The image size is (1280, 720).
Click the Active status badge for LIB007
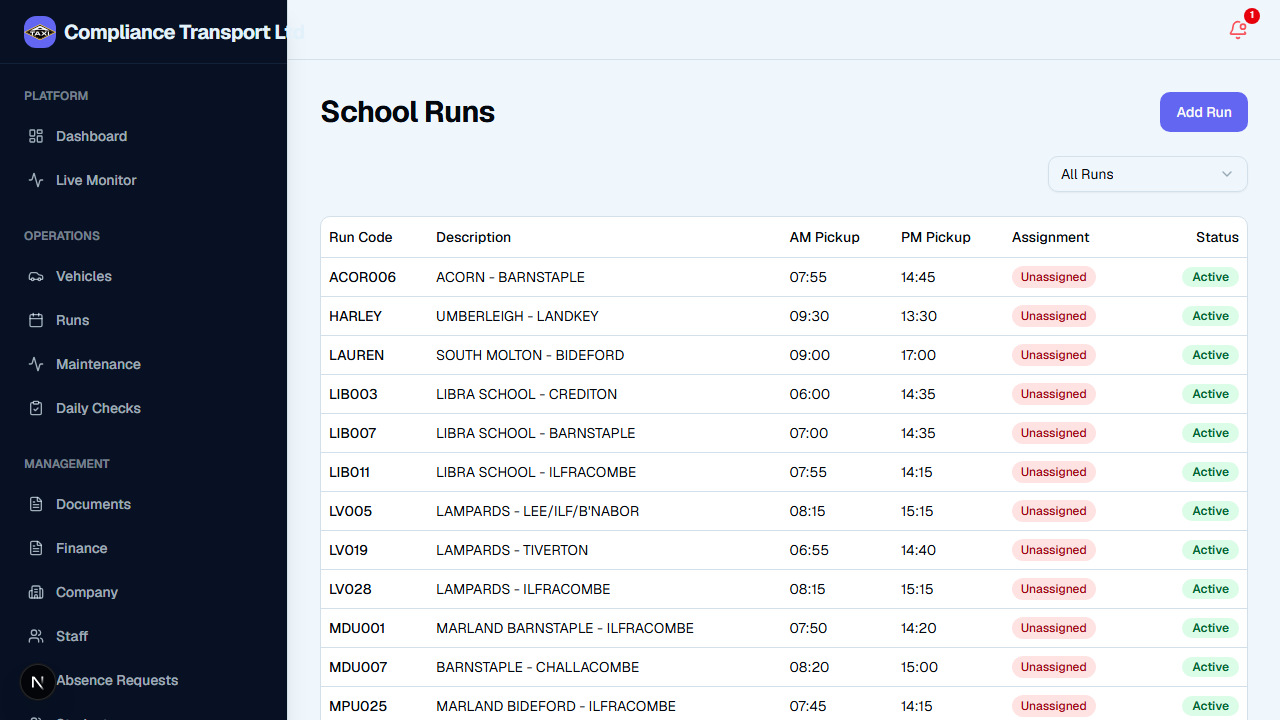pos(1211,433)
